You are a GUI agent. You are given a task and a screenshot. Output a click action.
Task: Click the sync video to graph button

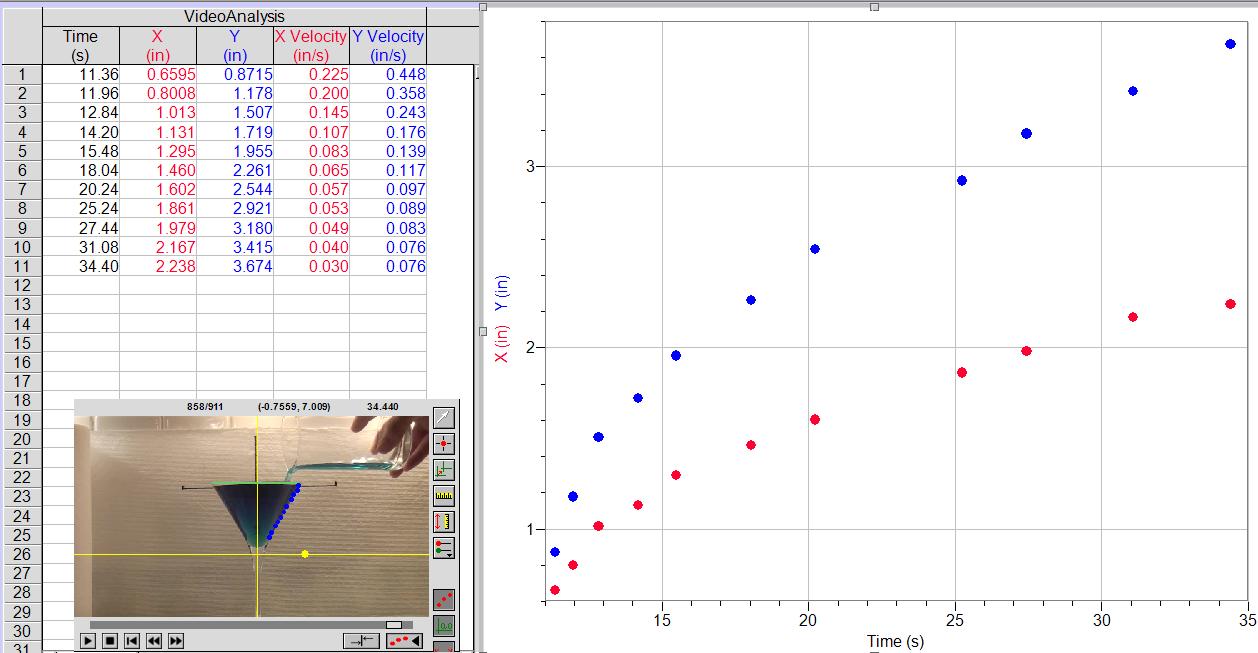[361, 640]
